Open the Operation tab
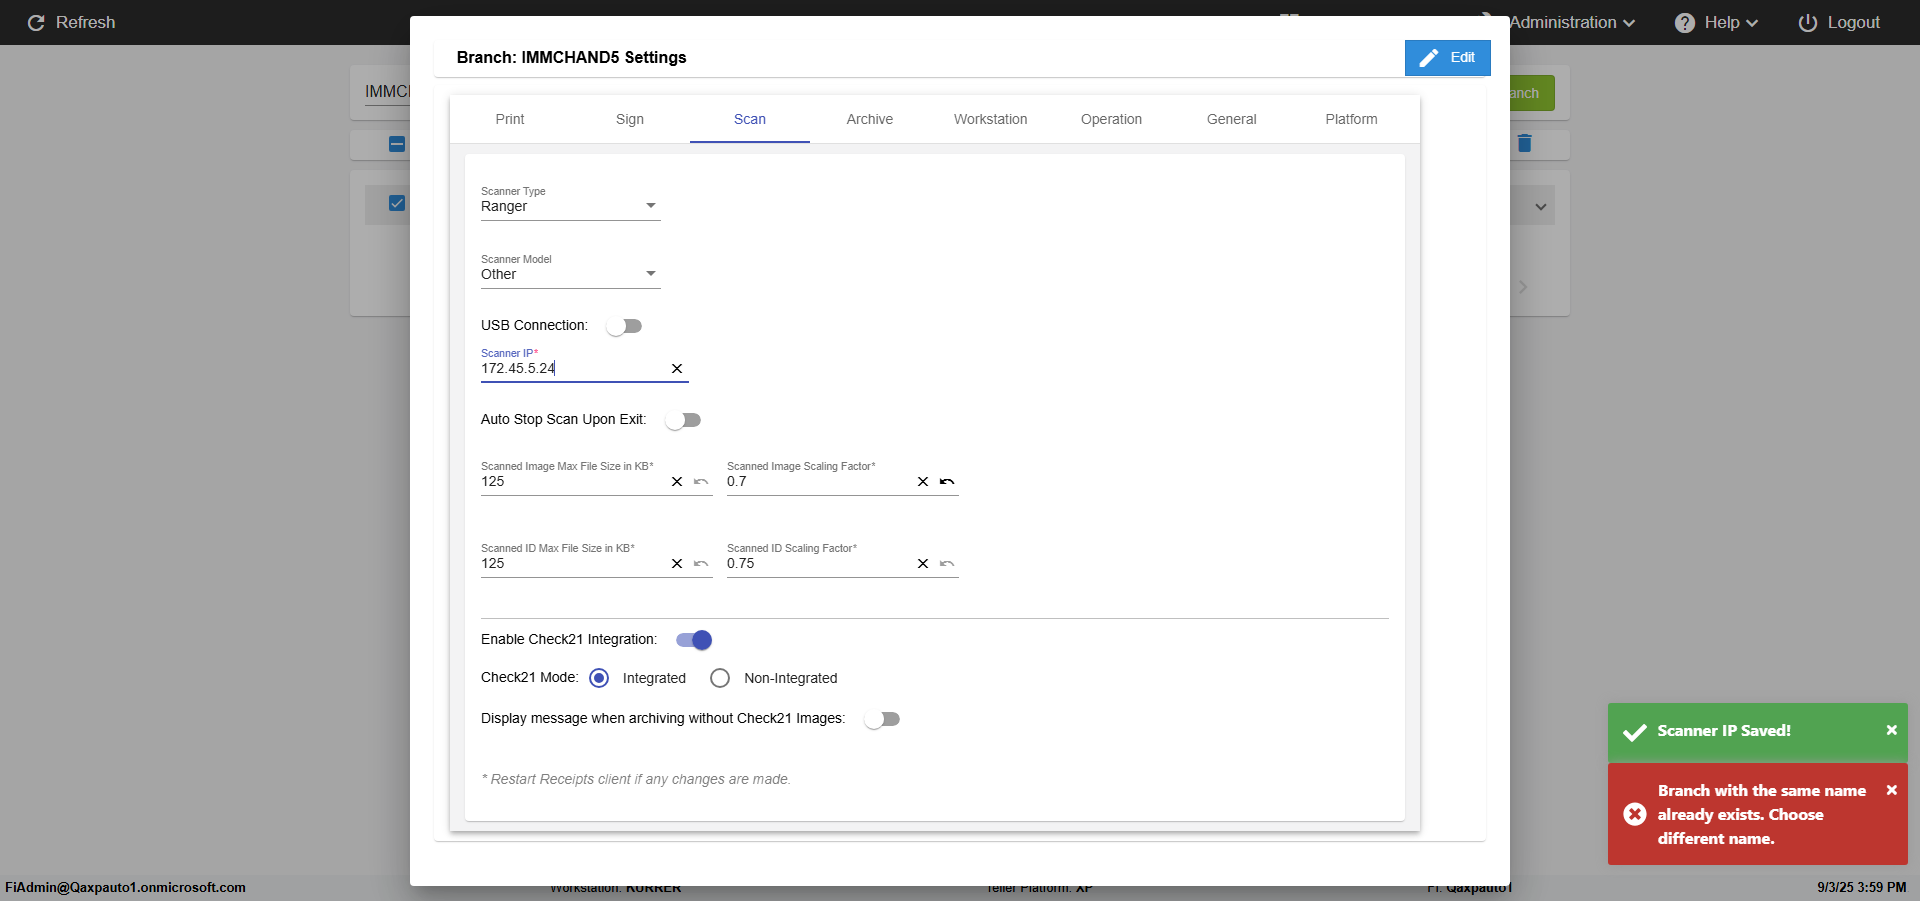 (x=1111, y=119)
